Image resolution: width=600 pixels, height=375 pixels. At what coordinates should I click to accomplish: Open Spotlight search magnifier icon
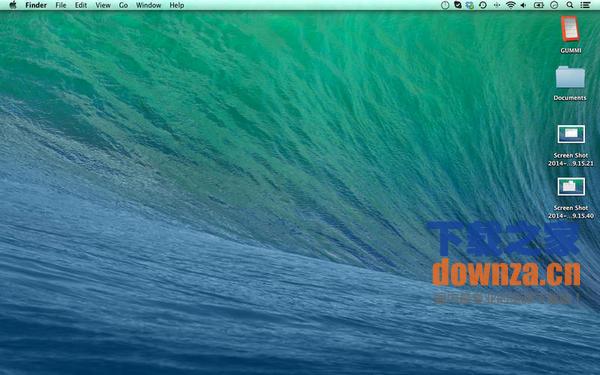pyautogui.click(x=570, y=5)
